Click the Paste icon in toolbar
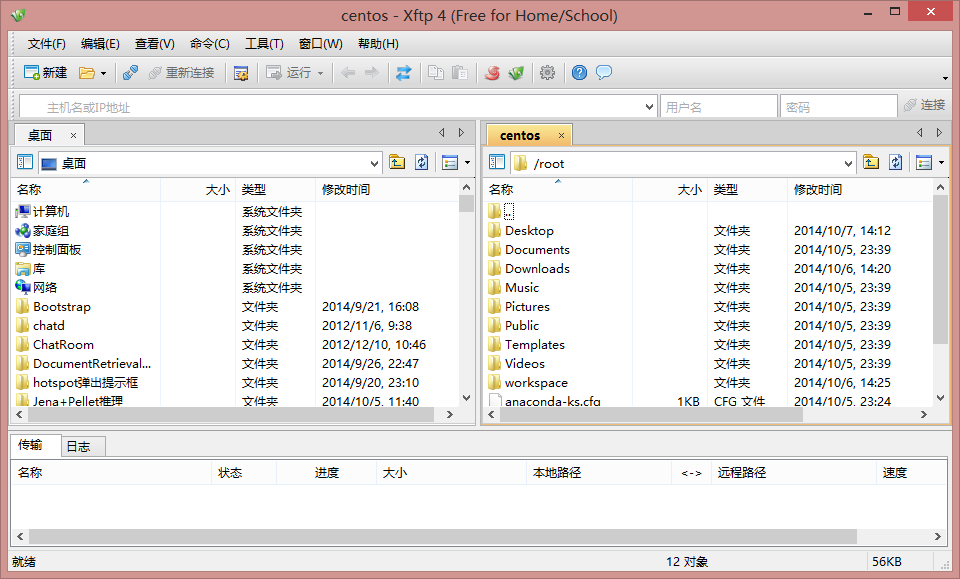960x579 pixels. click(x=460, y=73)
